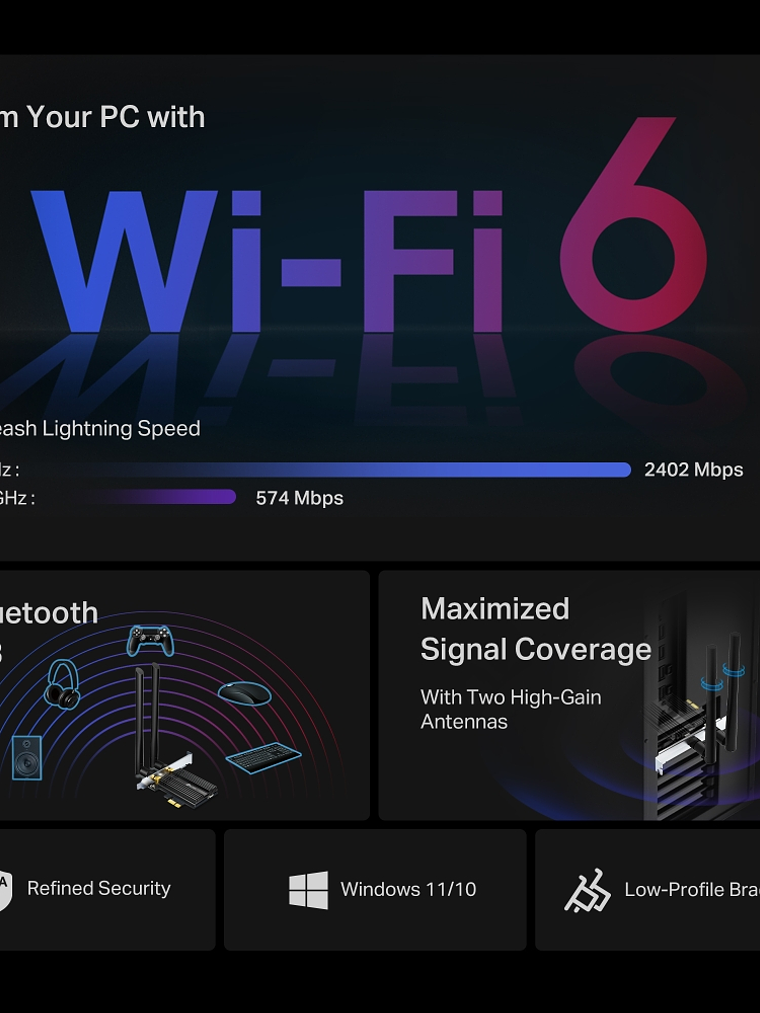Viewport: 760px width, 1013px height.
Task: Click the wireless mouse icon
Action: point(244,693)
